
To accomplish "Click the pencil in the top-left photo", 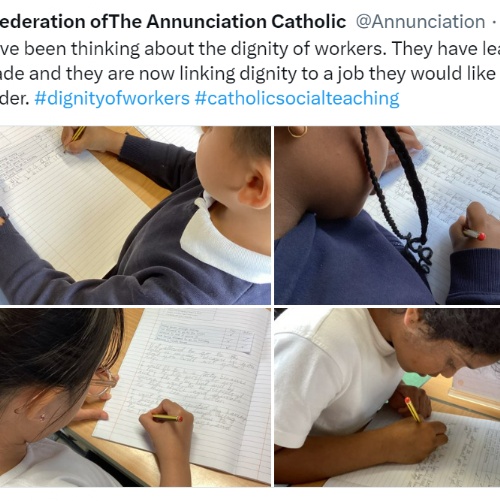I will 75,137.
